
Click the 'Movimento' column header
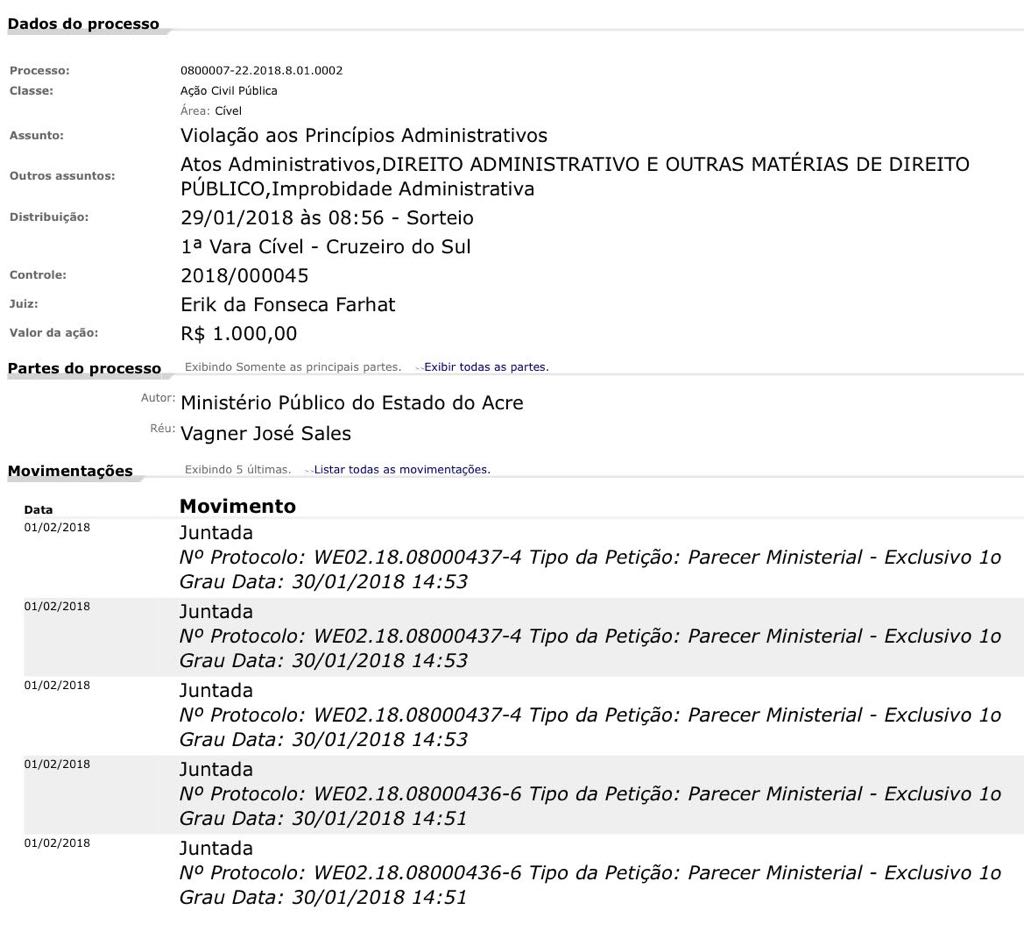point(237,506)
